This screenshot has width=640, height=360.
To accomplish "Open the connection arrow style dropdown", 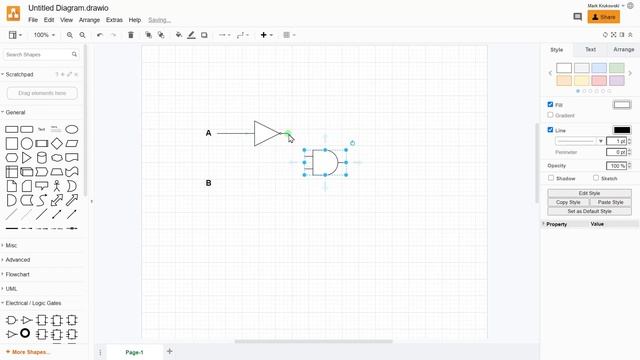I will pyautogui.click(x=224, y=35).
